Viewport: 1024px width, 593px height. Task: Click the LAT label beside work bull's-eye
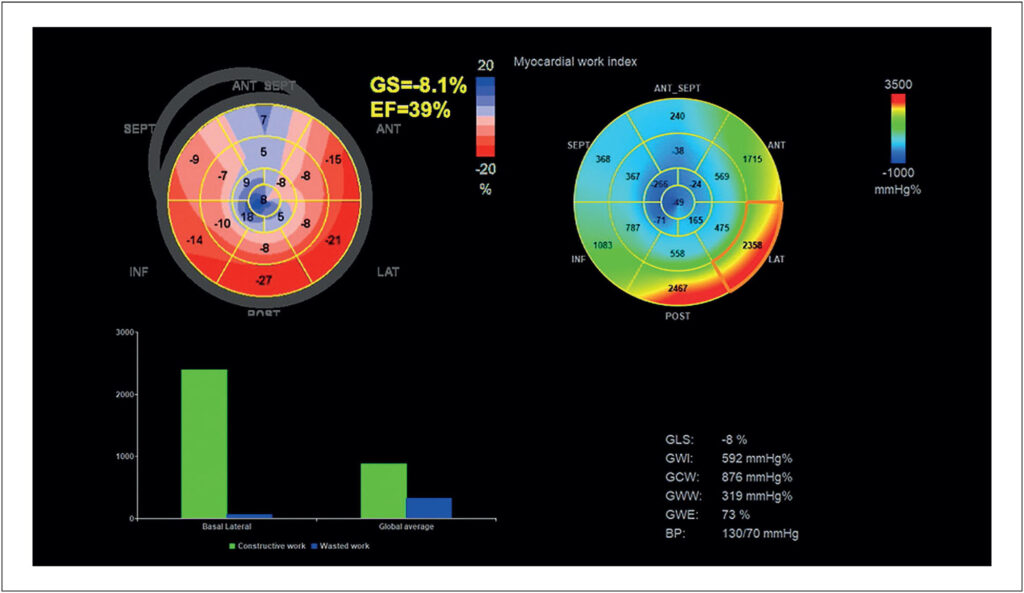[776, 259]
